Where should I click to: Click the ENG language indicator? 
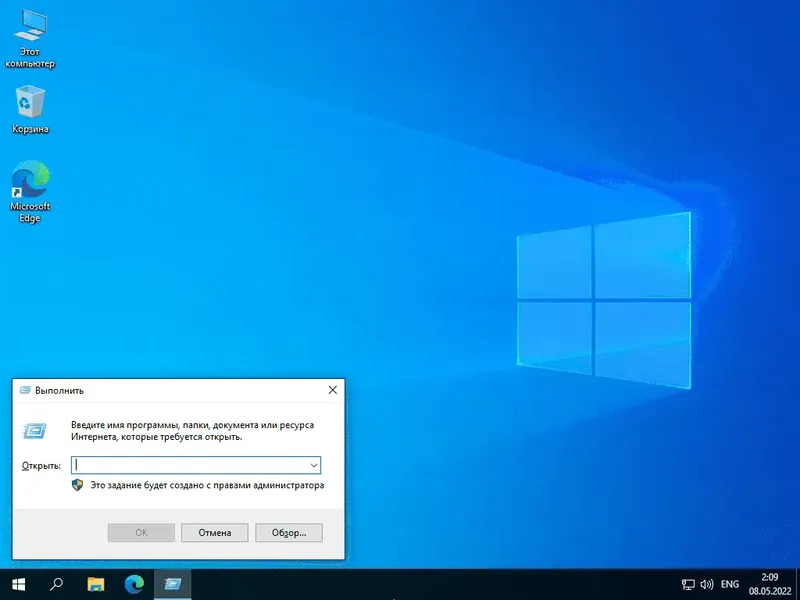point(729,584)
